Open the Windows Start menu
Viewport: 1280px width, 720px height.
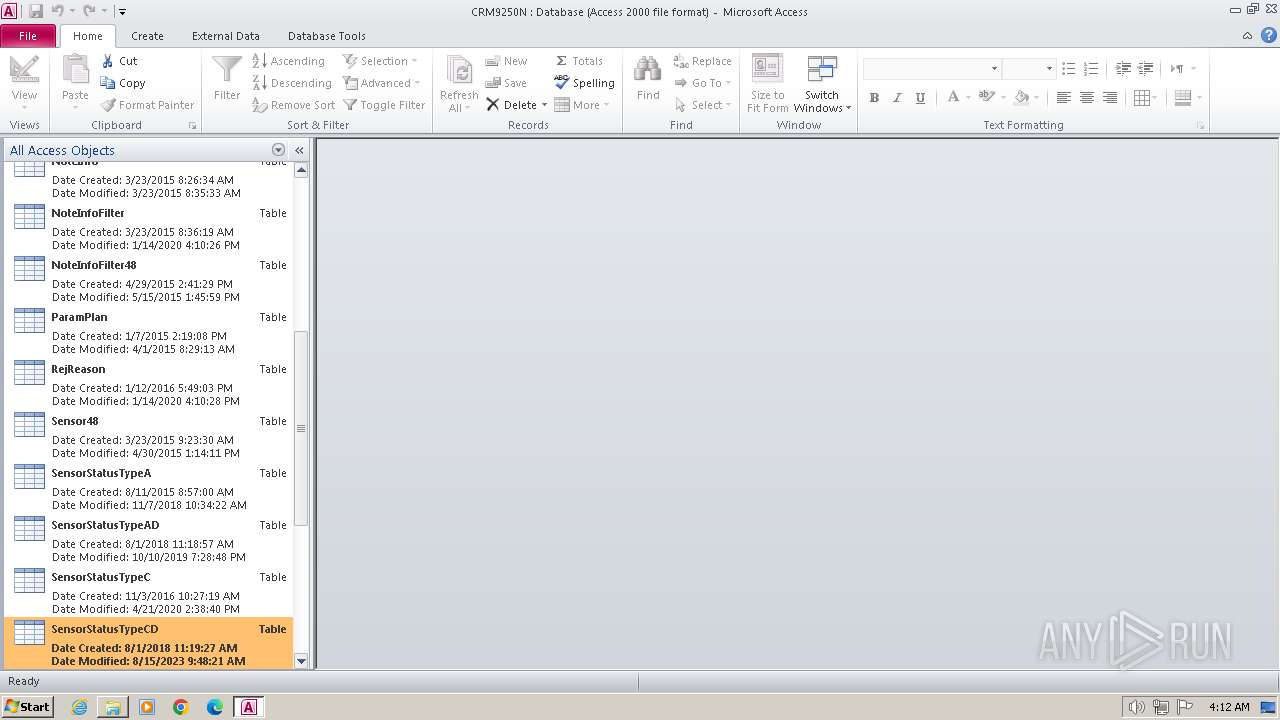pos(28,706)
